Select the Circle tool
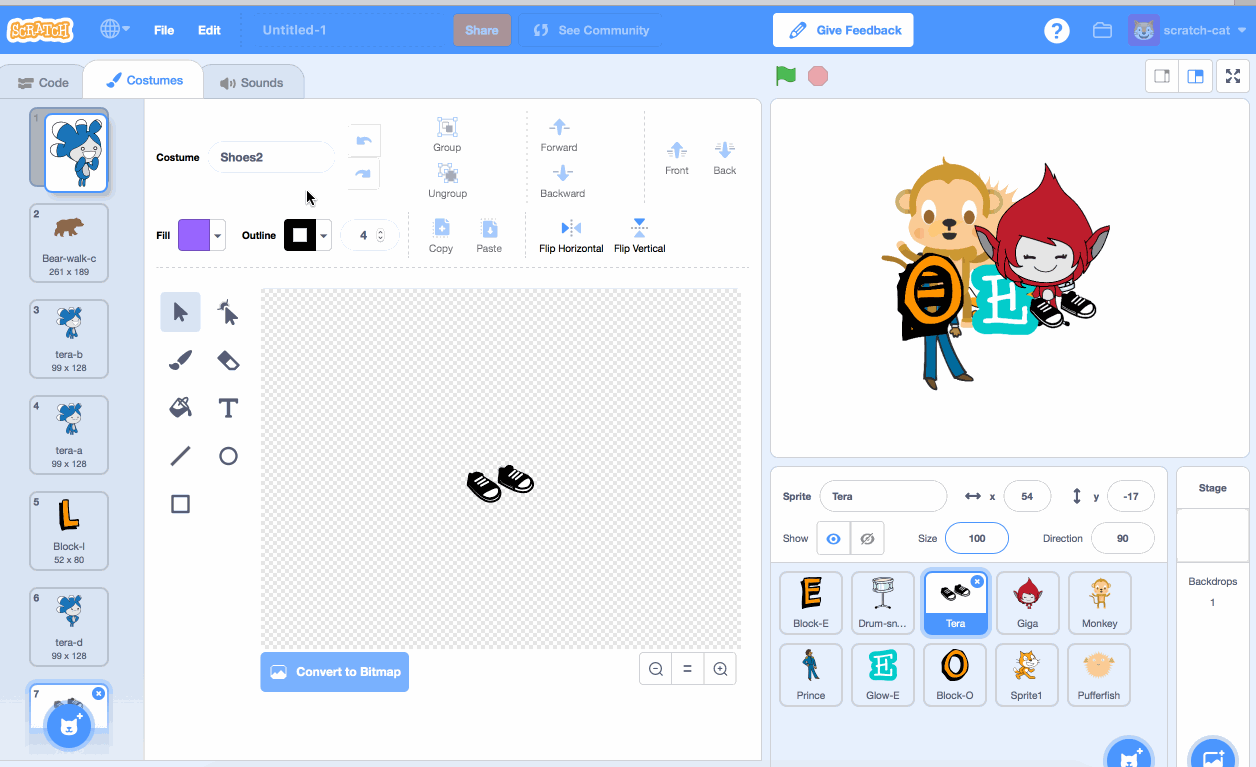The width and height of the screenshot is (1256, 767). coord(228,456)
